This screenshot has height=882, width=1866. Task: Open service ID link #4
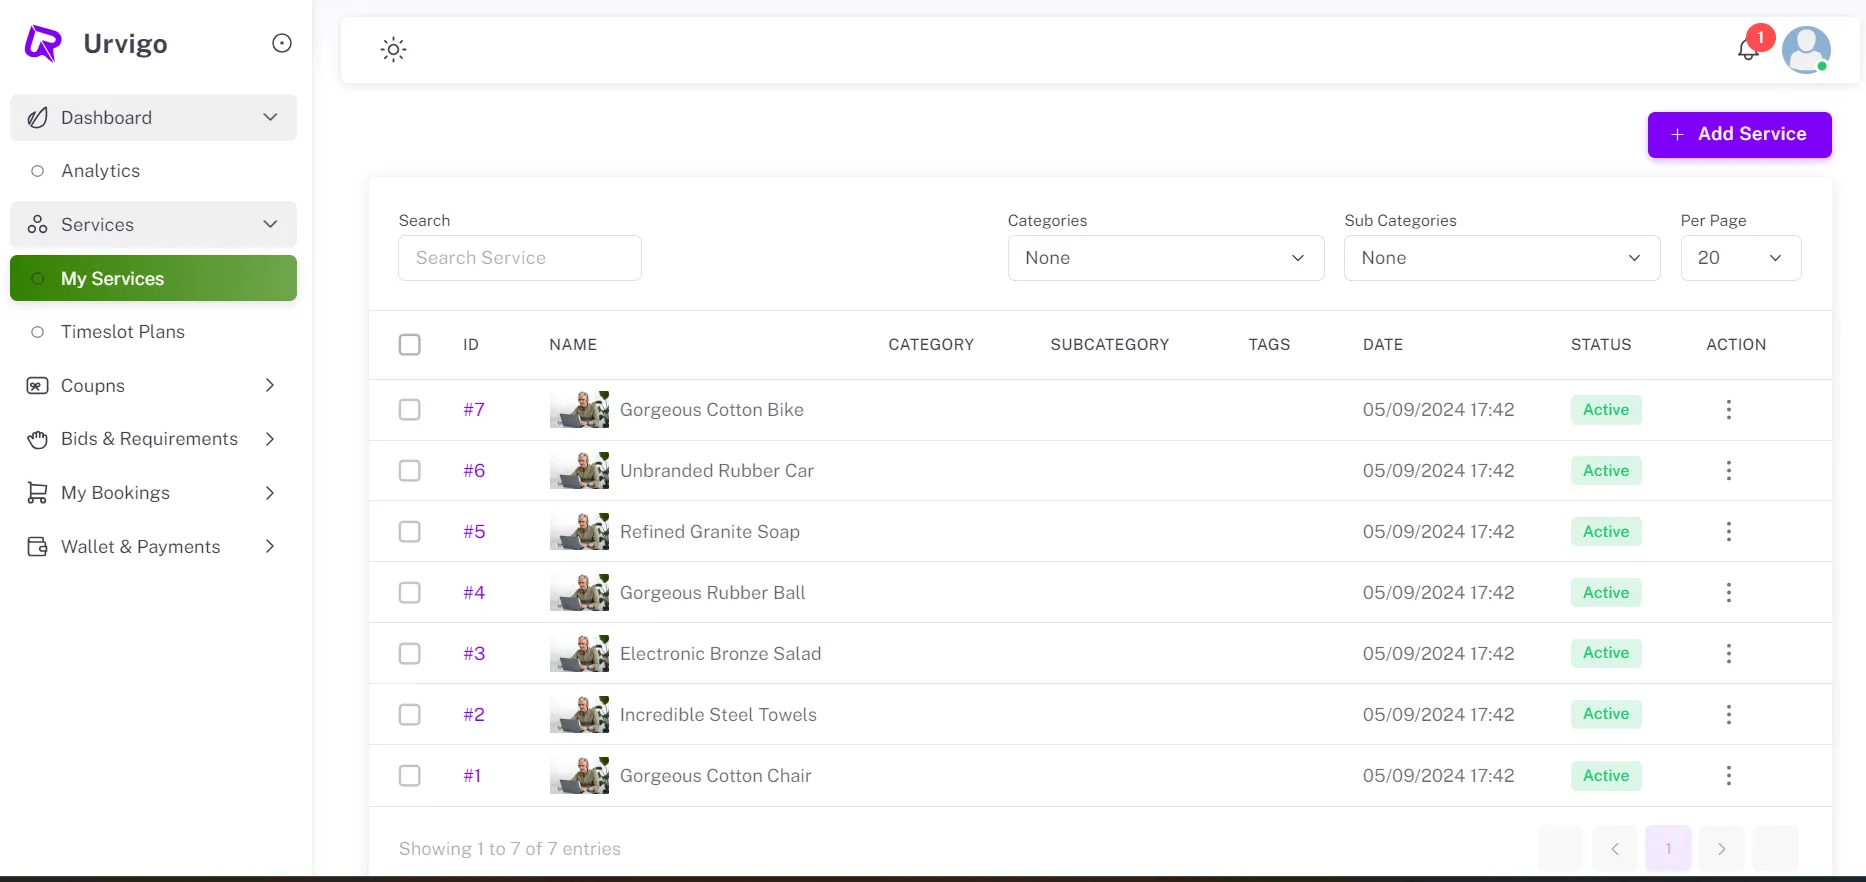474,593
